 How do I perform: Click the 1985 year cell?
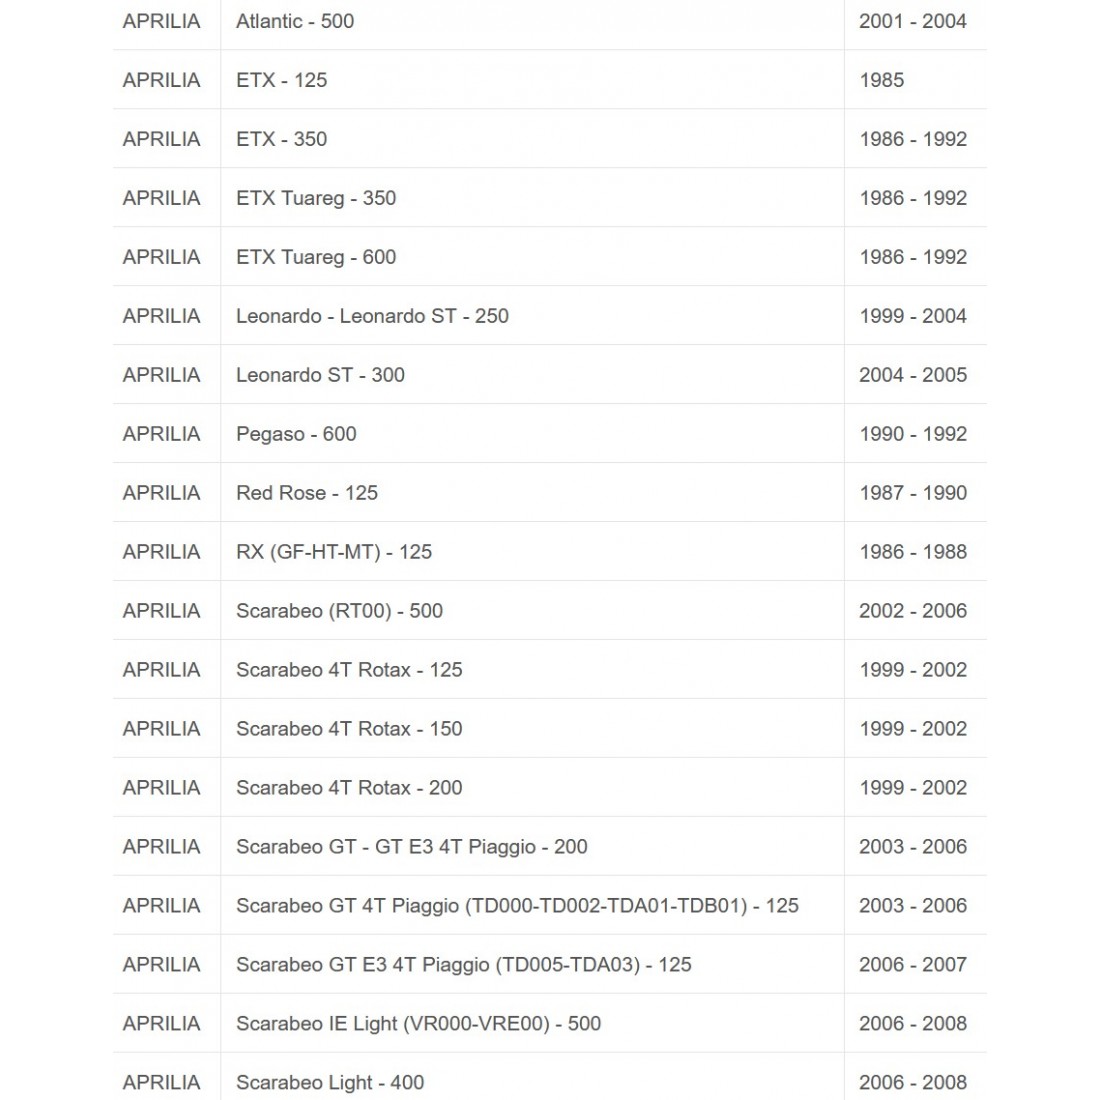[x=881, y=80]
